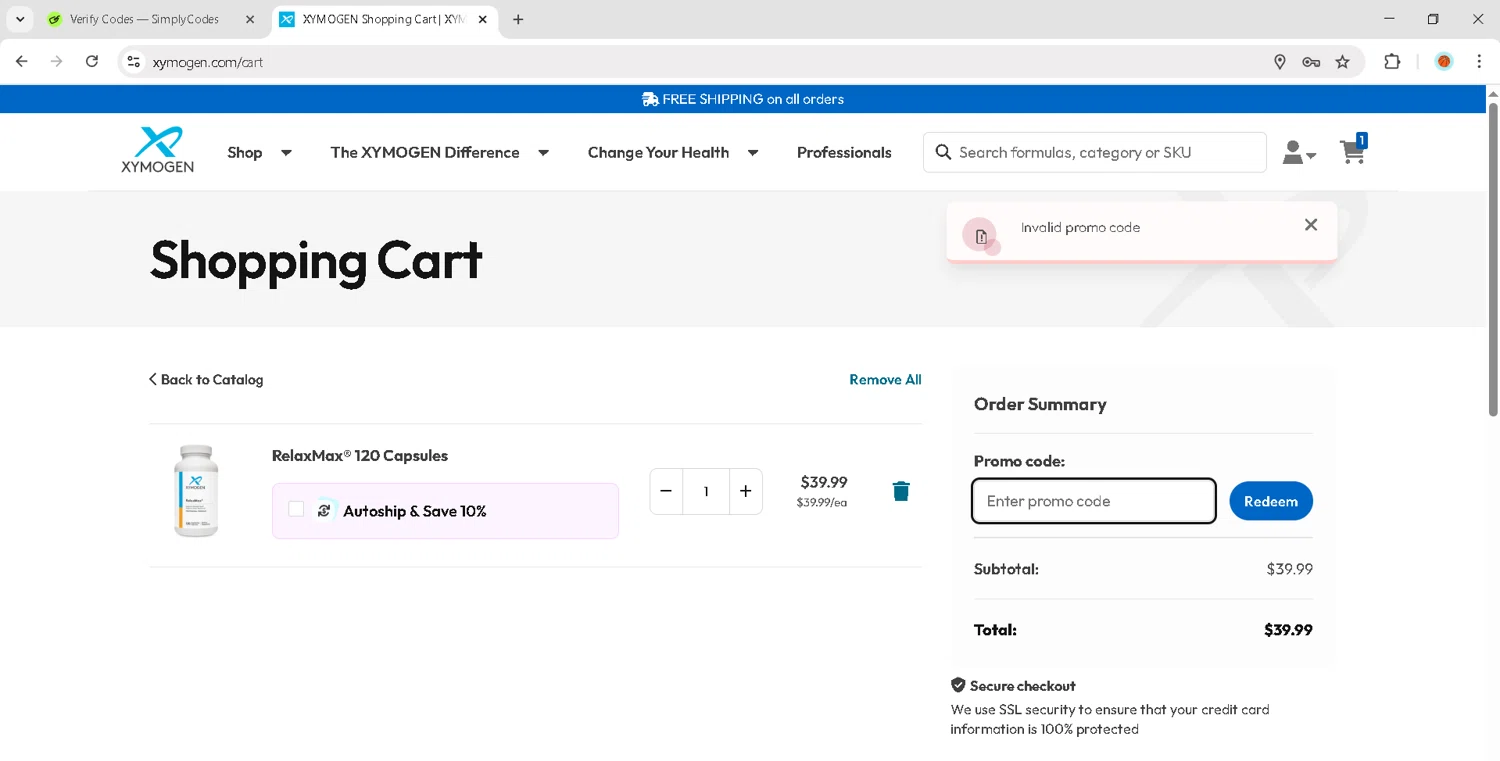Click the location pin icon in address bar
This screenshot has width=1500, height=761.
pyautogui.click(x=1279, y=62)
